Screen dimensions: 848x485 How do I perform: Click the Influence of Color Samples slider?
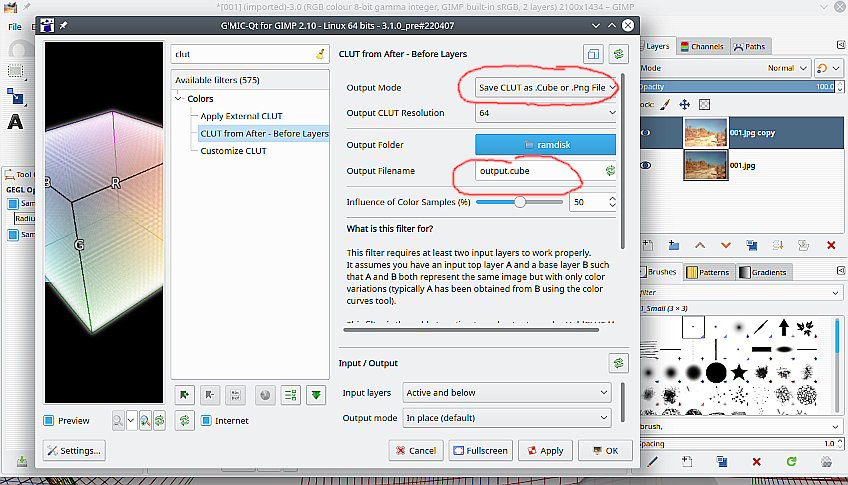[x=519, y=202]
